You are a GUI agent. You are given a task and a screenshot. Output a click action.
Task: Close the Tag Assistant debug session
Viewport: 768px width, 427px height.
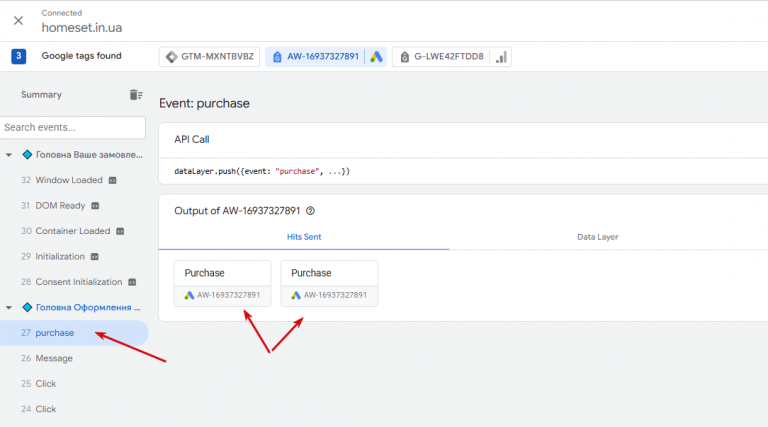18,21
